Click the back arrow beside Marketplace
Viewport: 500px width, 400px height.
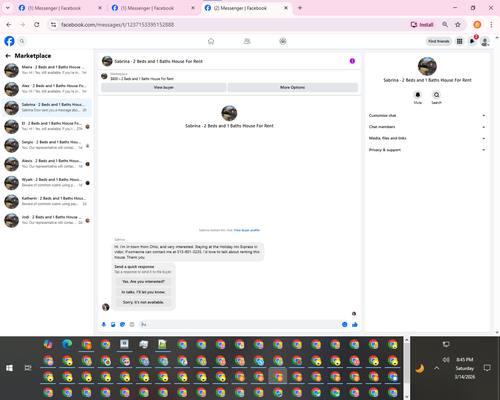8,56
